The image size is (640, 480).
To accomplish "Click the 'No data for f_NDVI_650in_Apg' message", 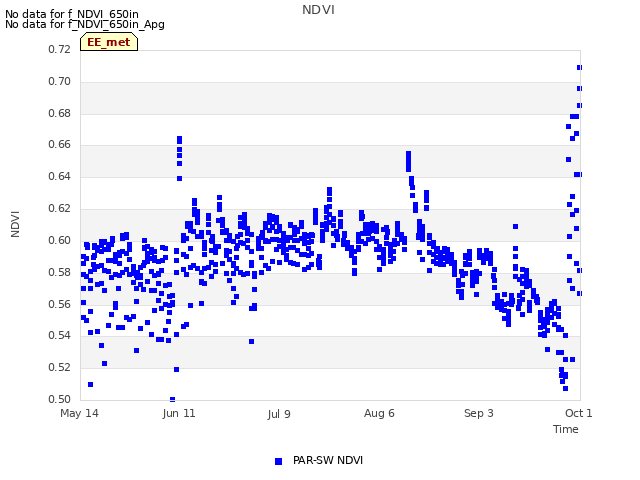I will (85, 24).
